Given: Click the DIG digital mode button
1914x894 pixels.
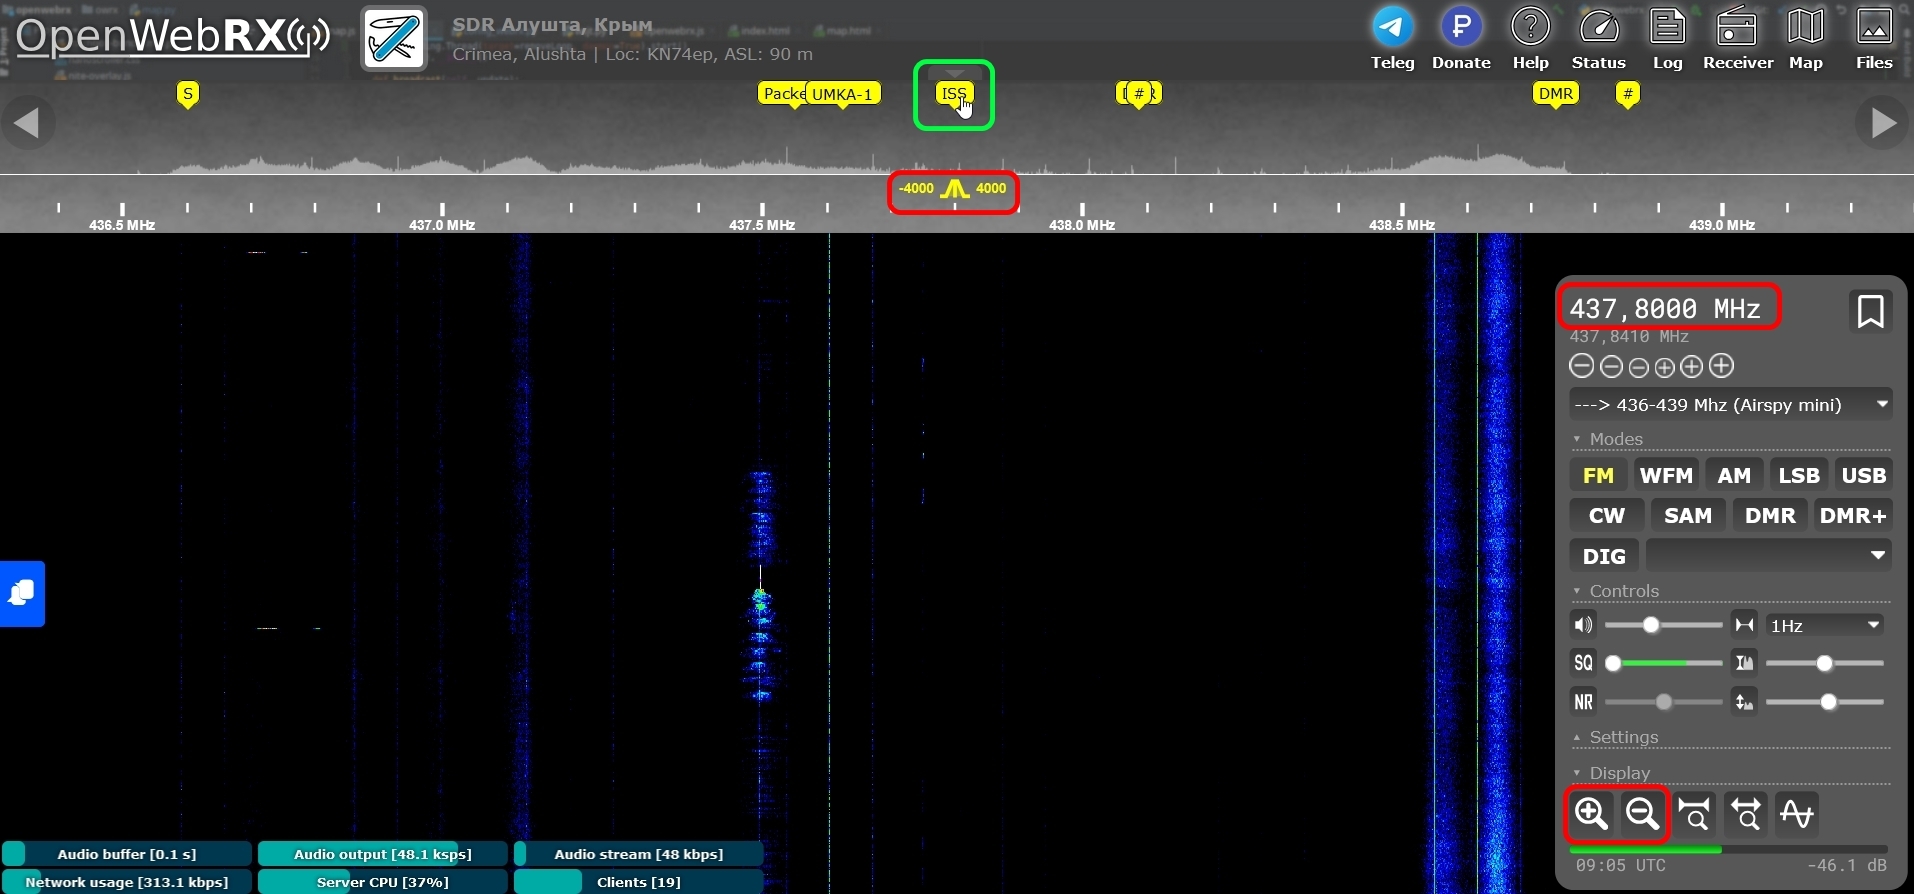Looking at the screenshot, I should [x=1604, y=556].
